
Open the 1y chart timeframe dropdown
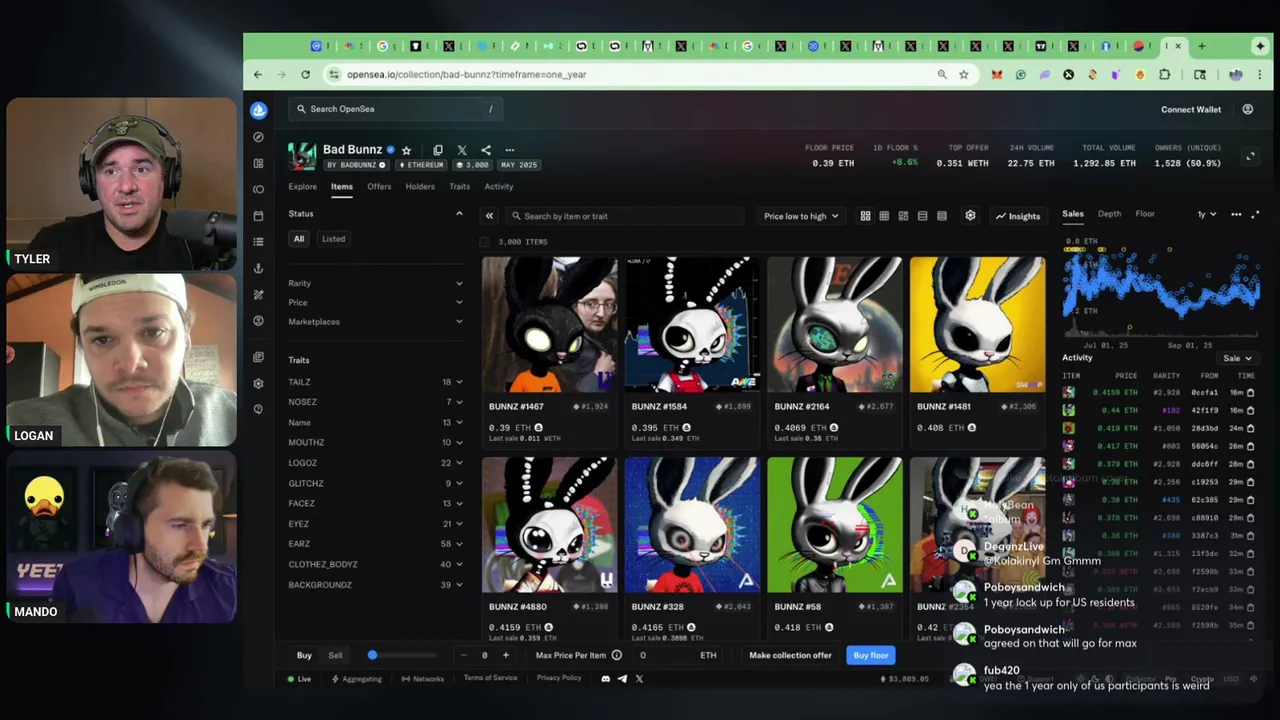(1207, 214)
